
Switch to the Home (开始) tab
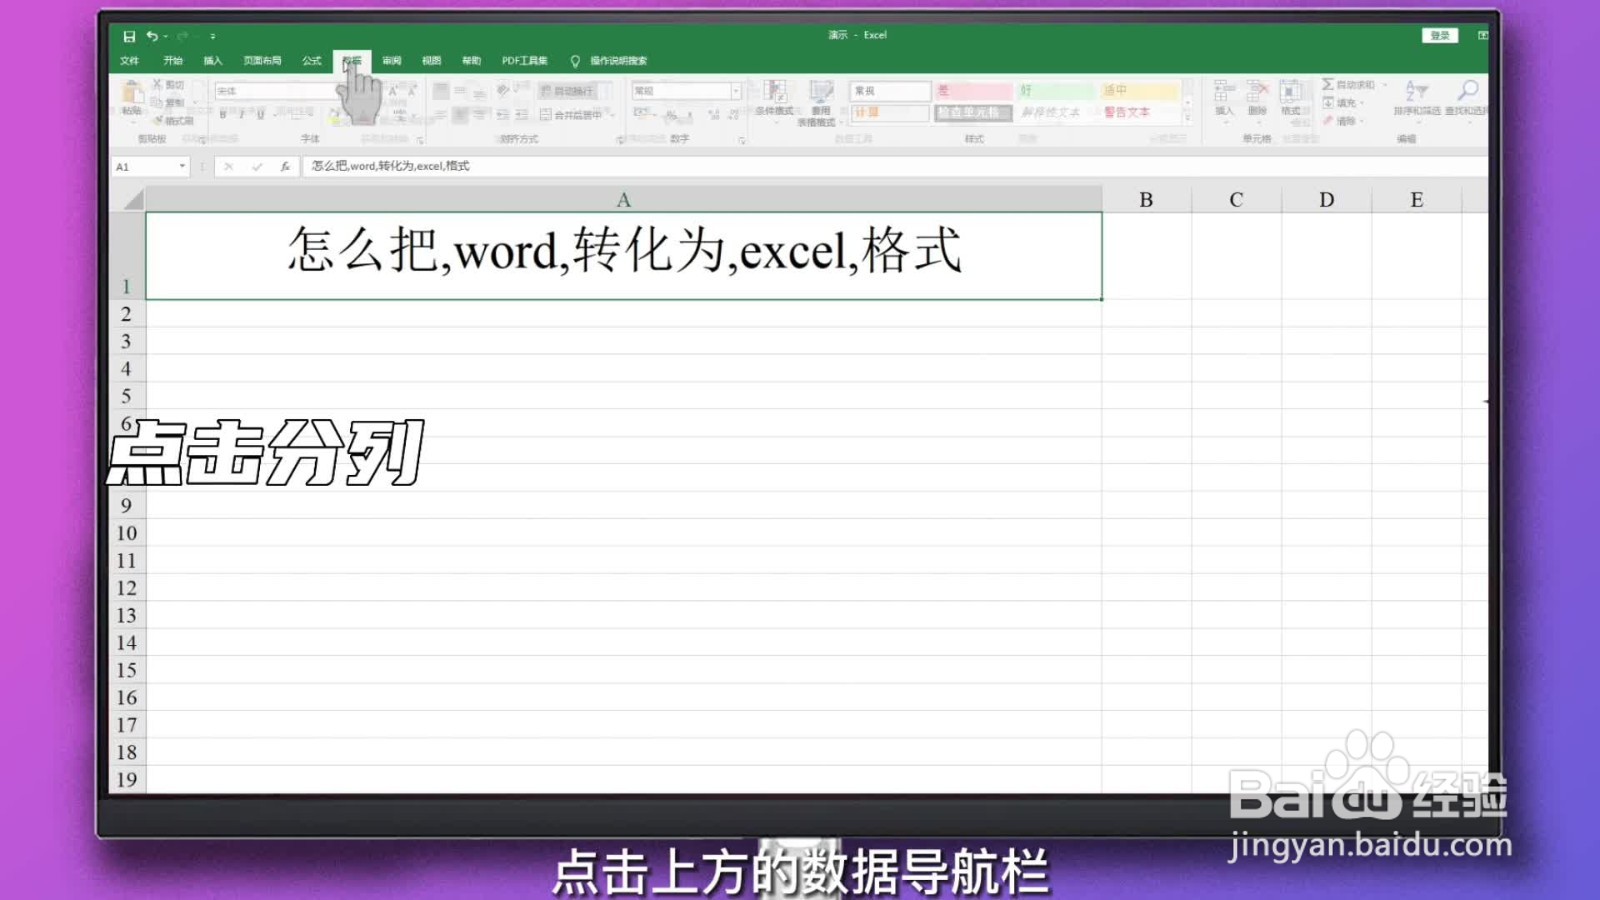pos(173,61)
